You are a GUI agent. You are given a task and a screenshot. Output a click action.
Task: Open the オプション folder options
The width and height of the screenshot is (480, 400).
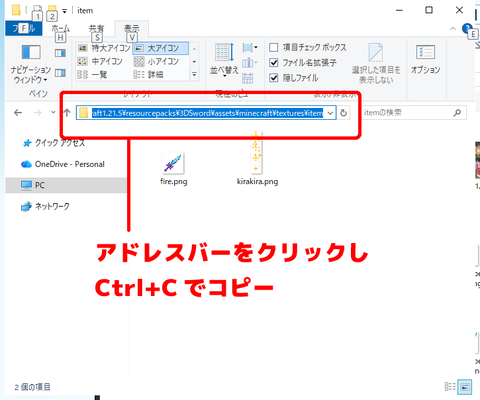(x=425, y=59)
